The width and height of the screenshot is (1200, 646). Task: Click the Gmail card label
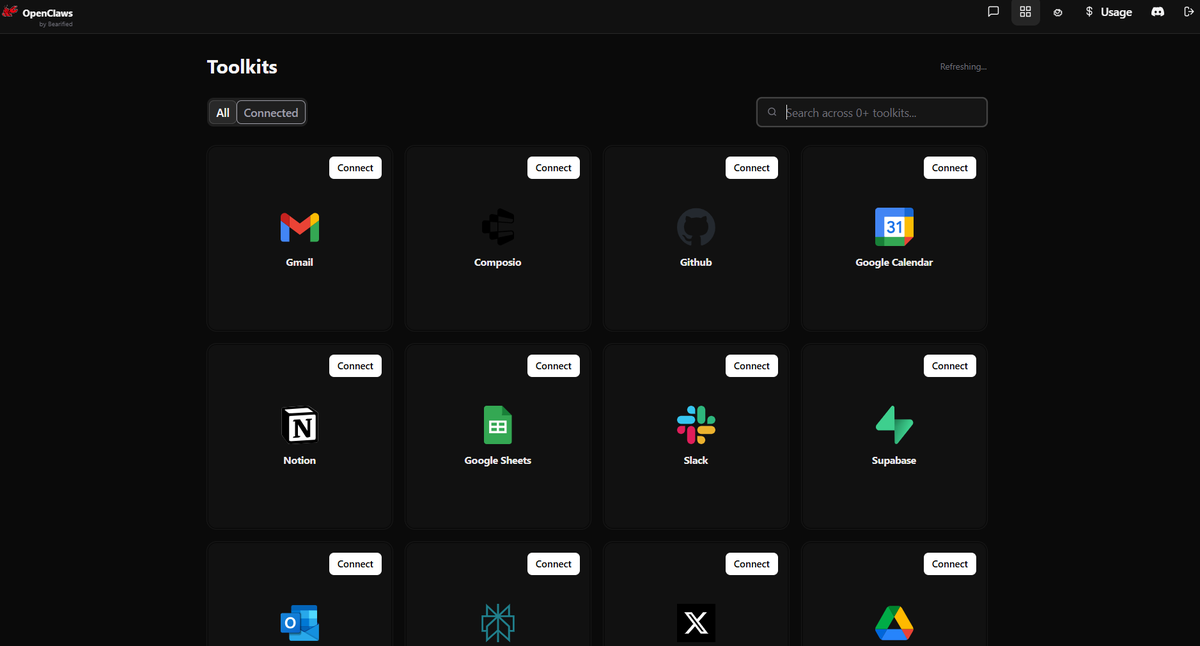300,262
